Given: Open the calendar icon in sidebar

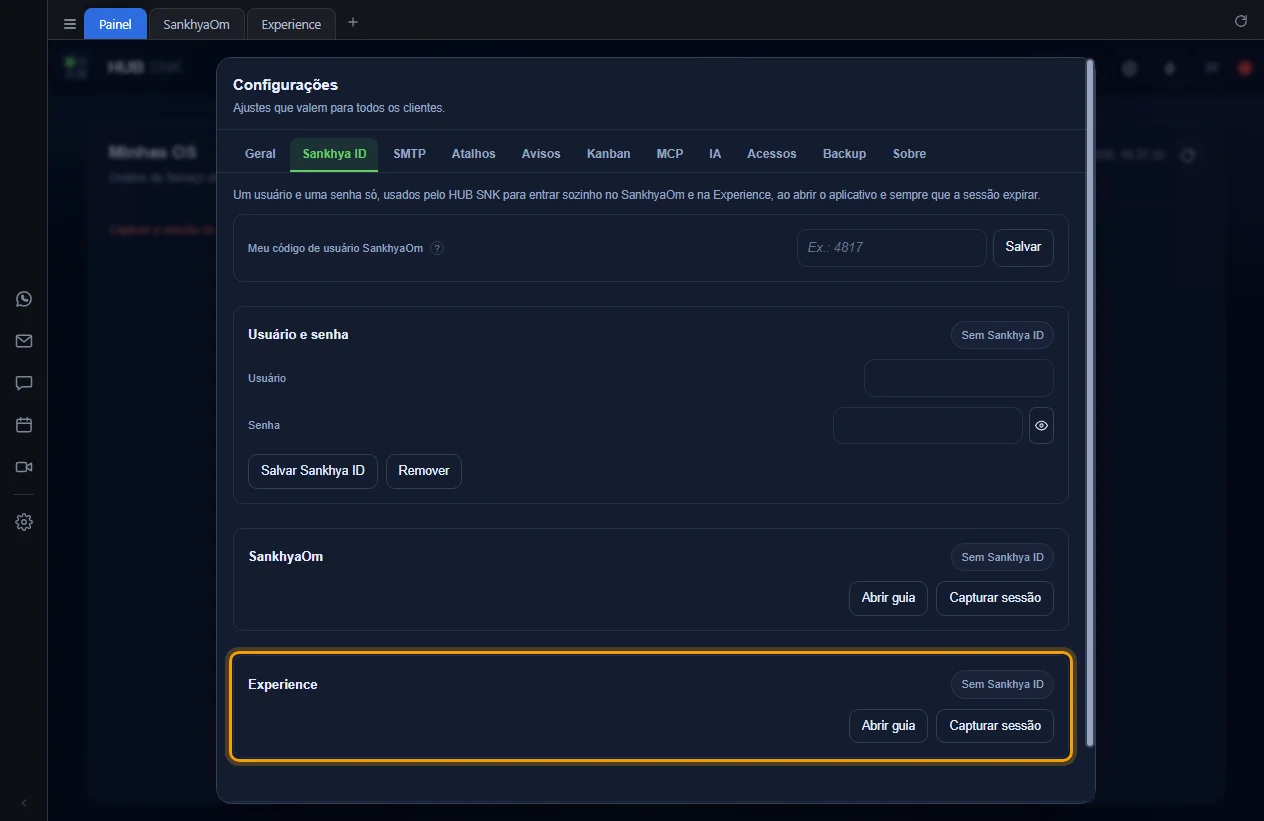Looking at the screenshot, I should coord(24,425).
